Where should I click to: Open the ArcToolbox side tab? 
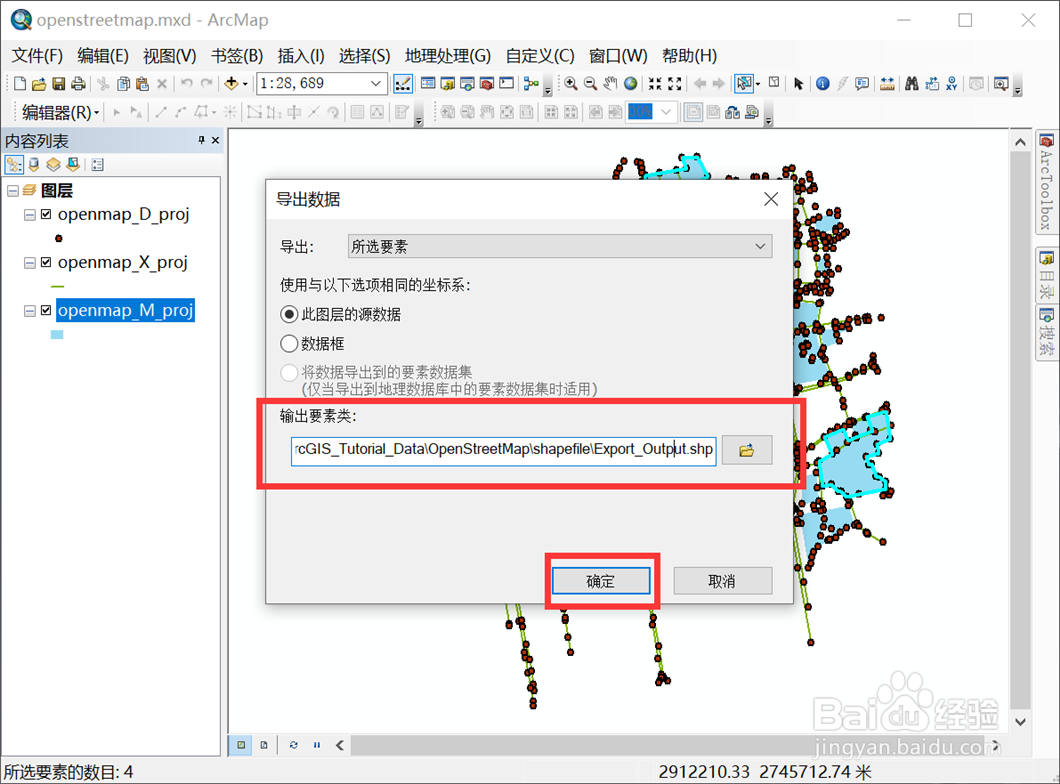click(x=1046, y=182)
